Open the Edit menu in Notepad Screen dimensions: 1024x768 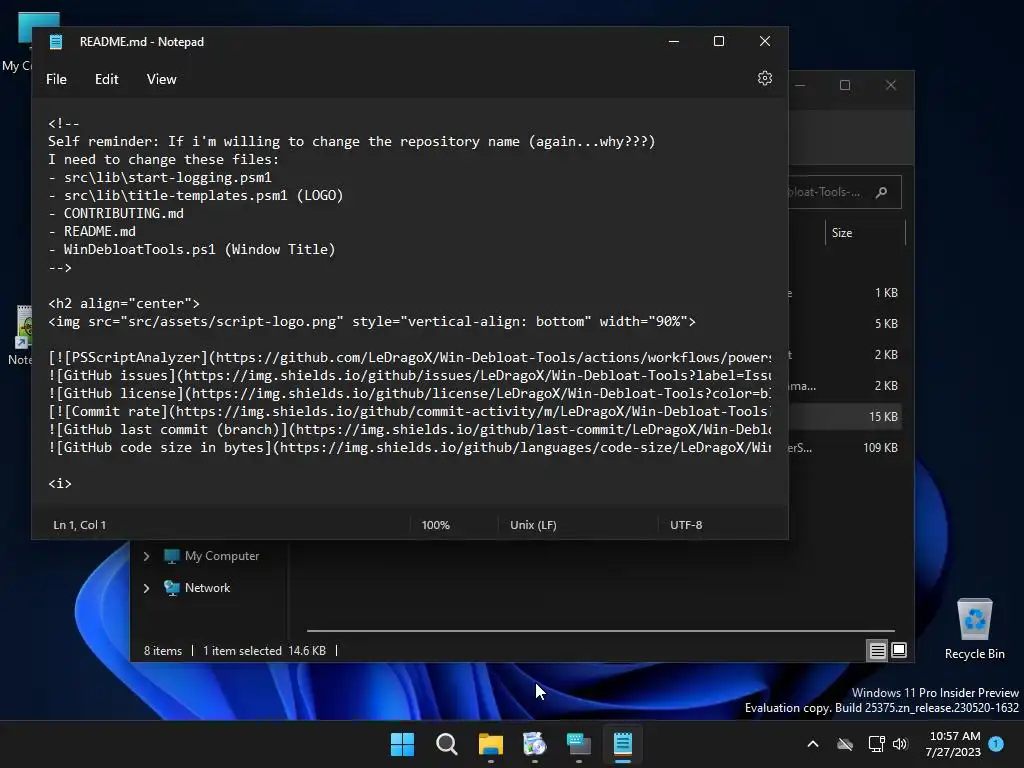[x=106, y=79]
